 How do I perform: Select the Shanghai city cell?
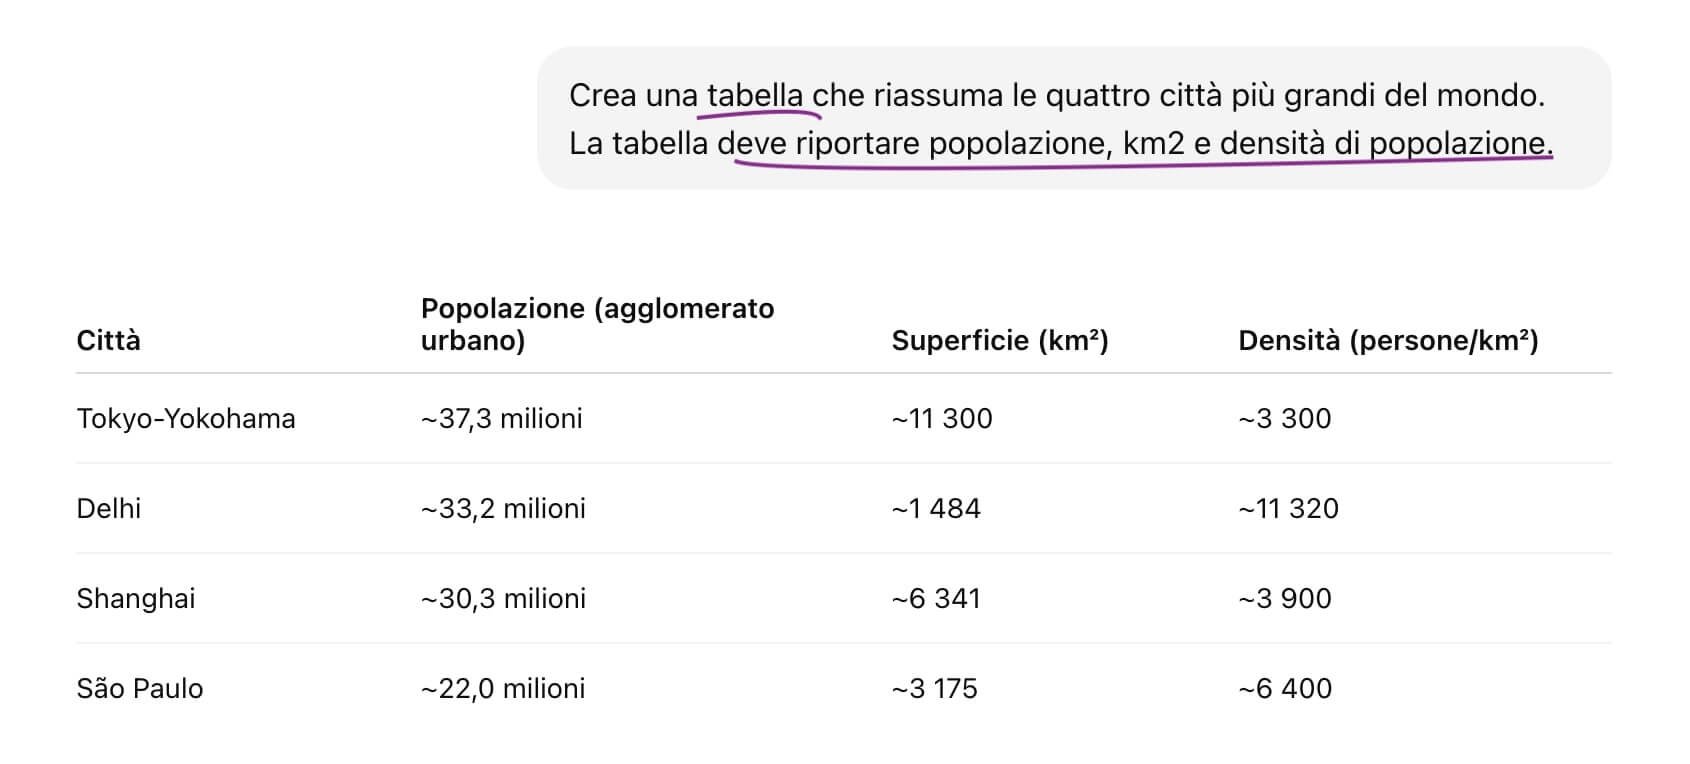tap(136, 598)
